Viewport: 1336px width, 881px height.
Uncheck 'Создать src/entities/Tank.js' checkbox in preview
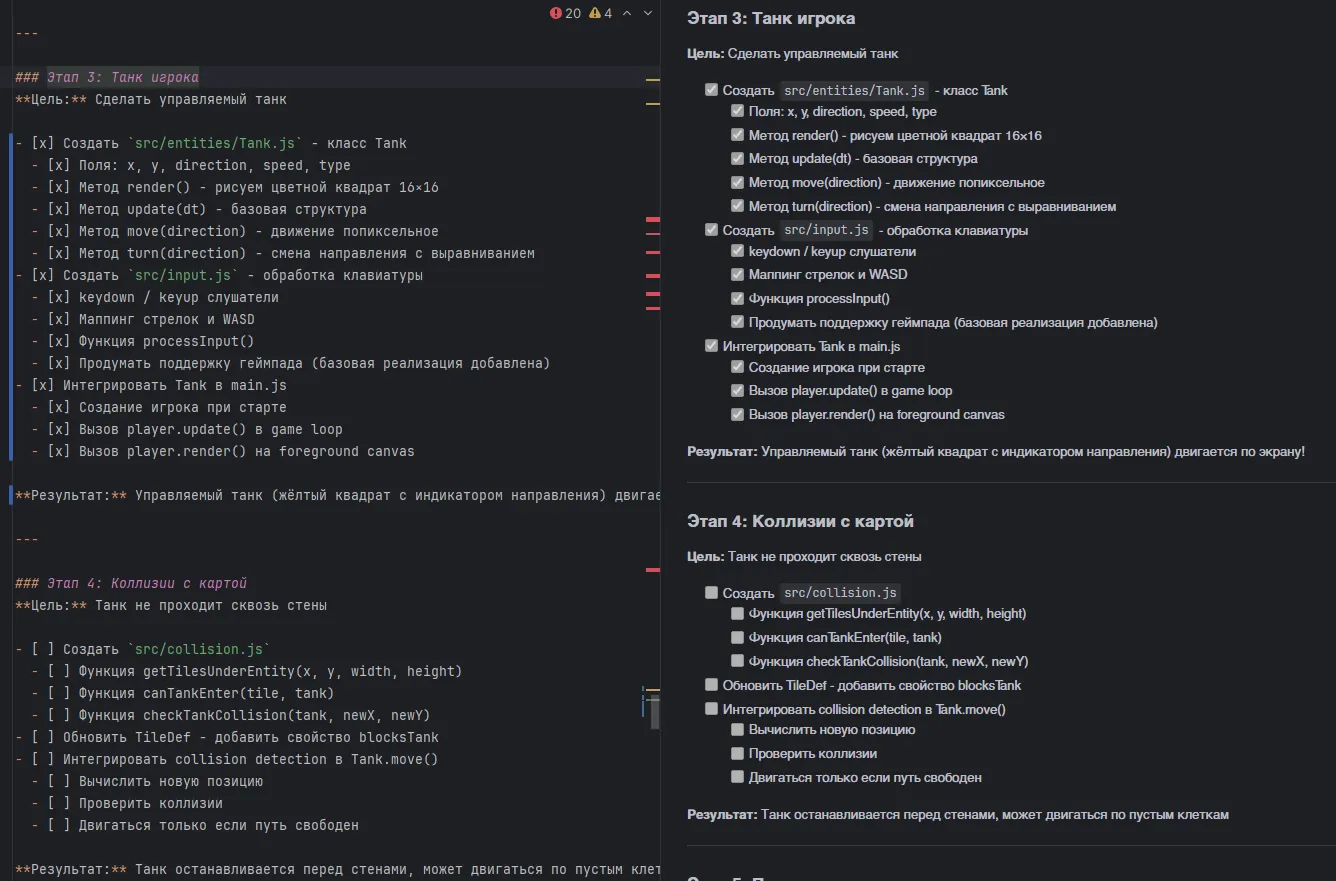(x=712, y=90)
